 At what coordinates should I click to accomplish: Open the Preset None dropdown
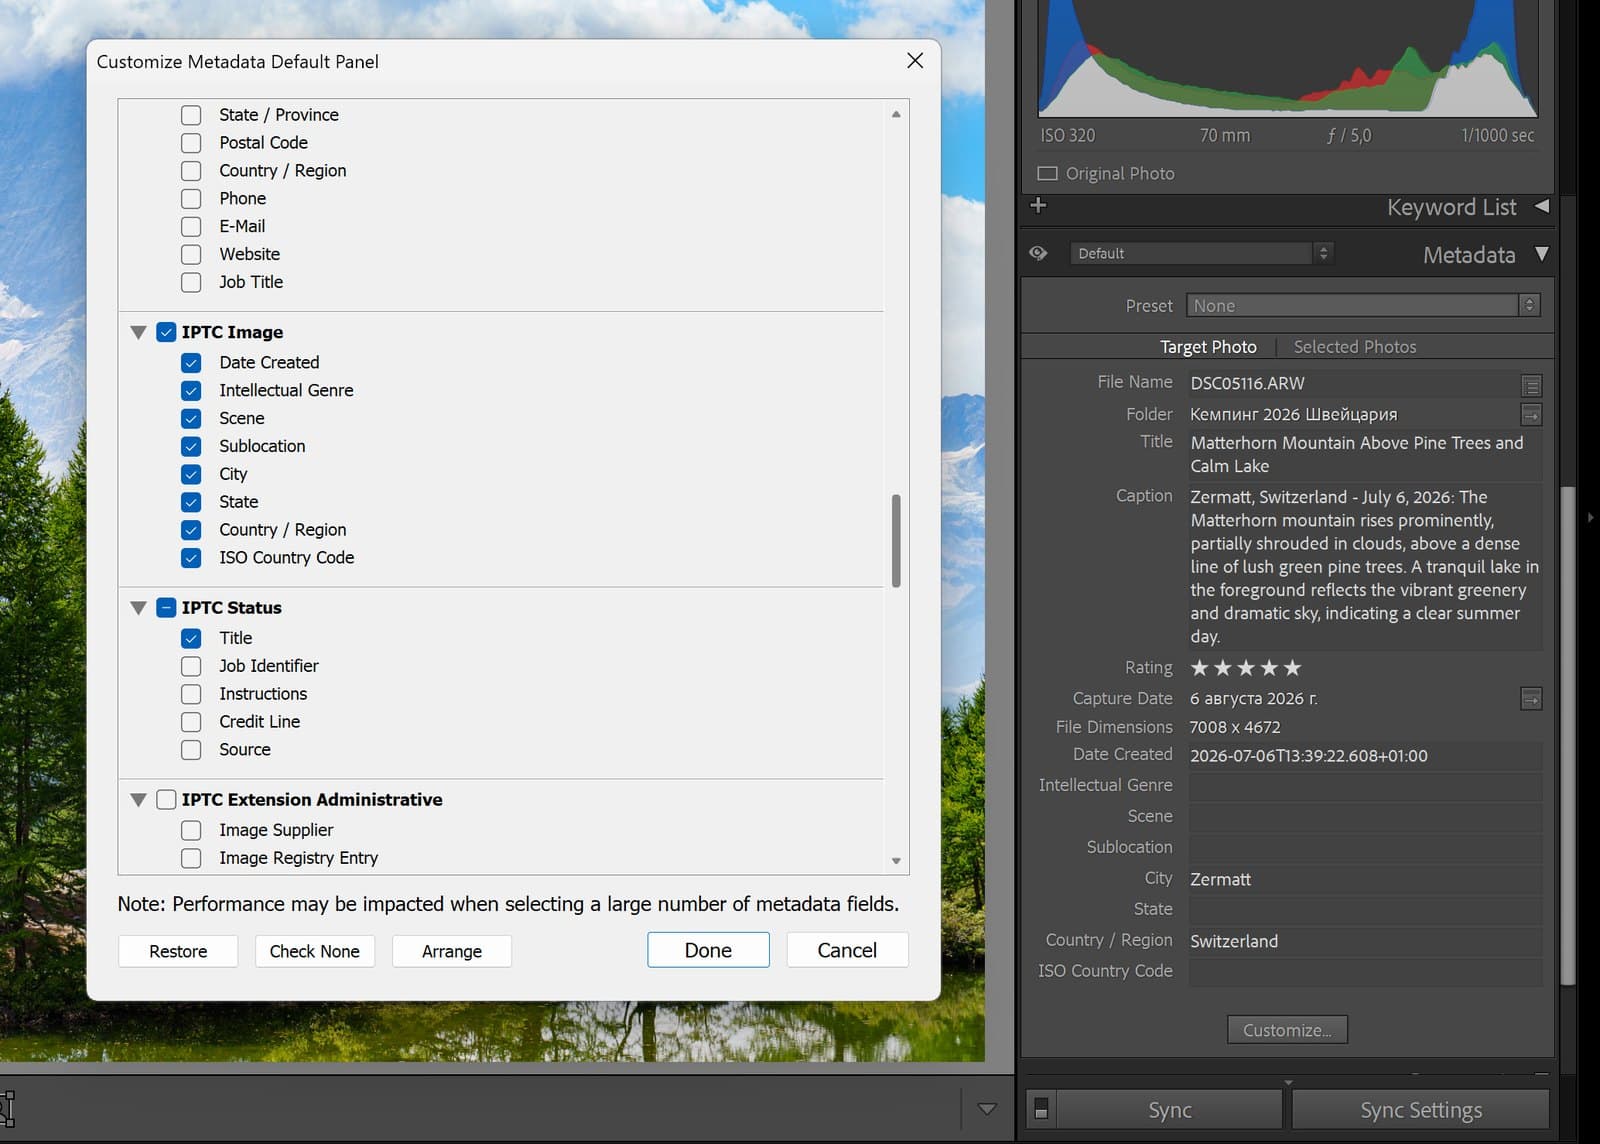1363,305
